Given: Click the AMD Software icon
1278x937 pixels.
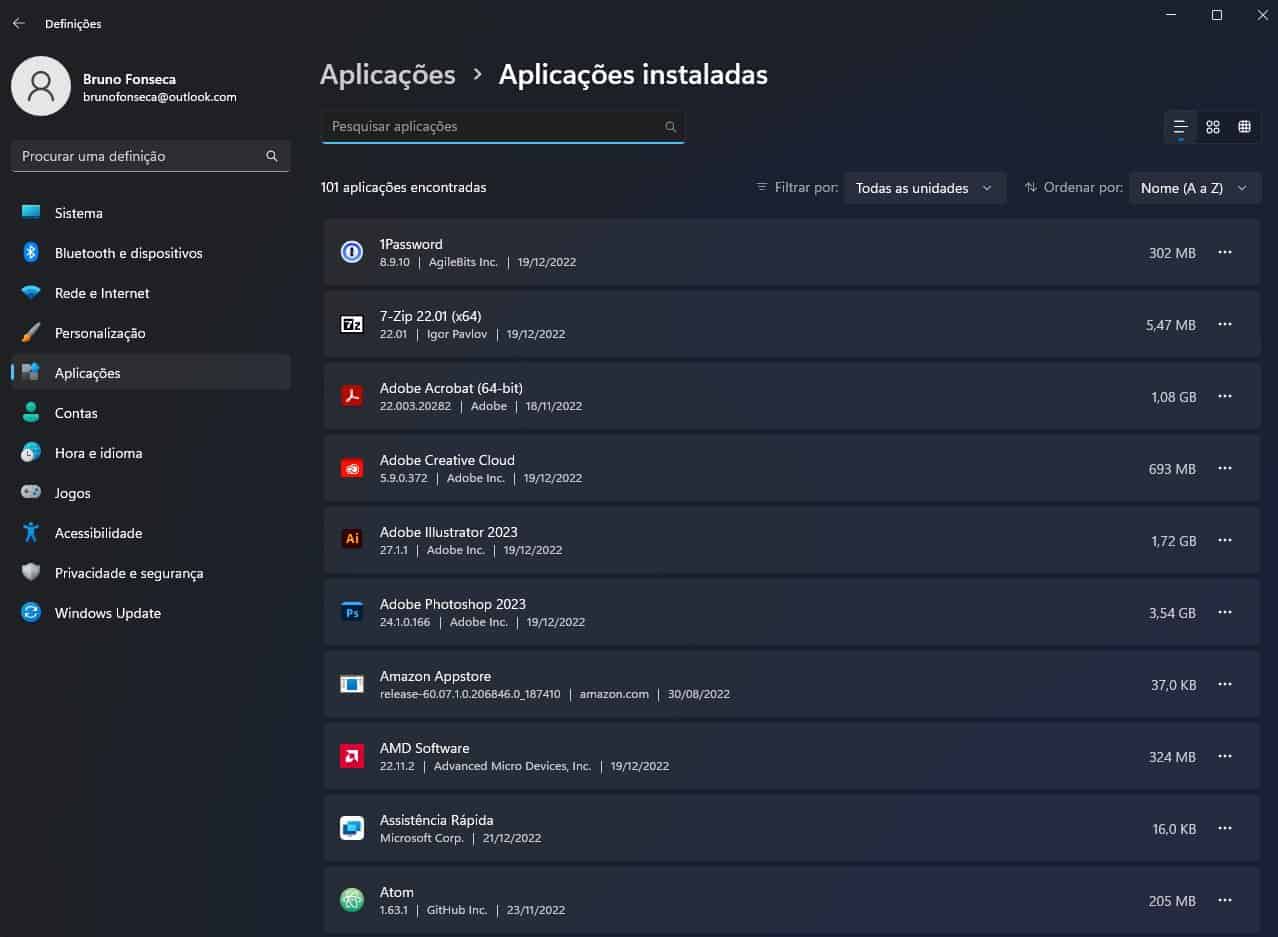Looking at the screenshot, I should [351, 756].
